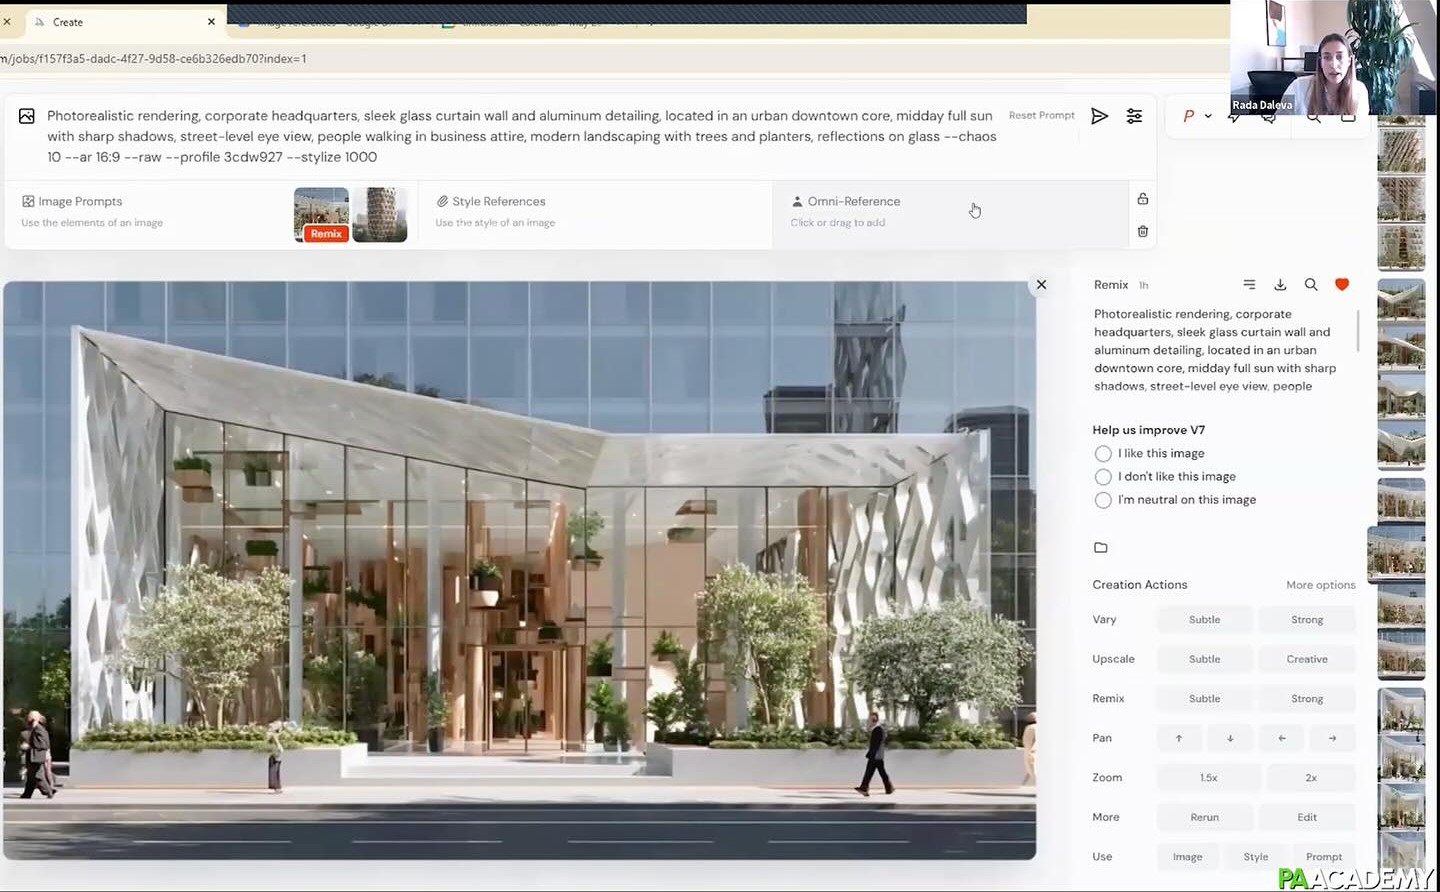Select the 'I like this image' option

coord(1103,453)
